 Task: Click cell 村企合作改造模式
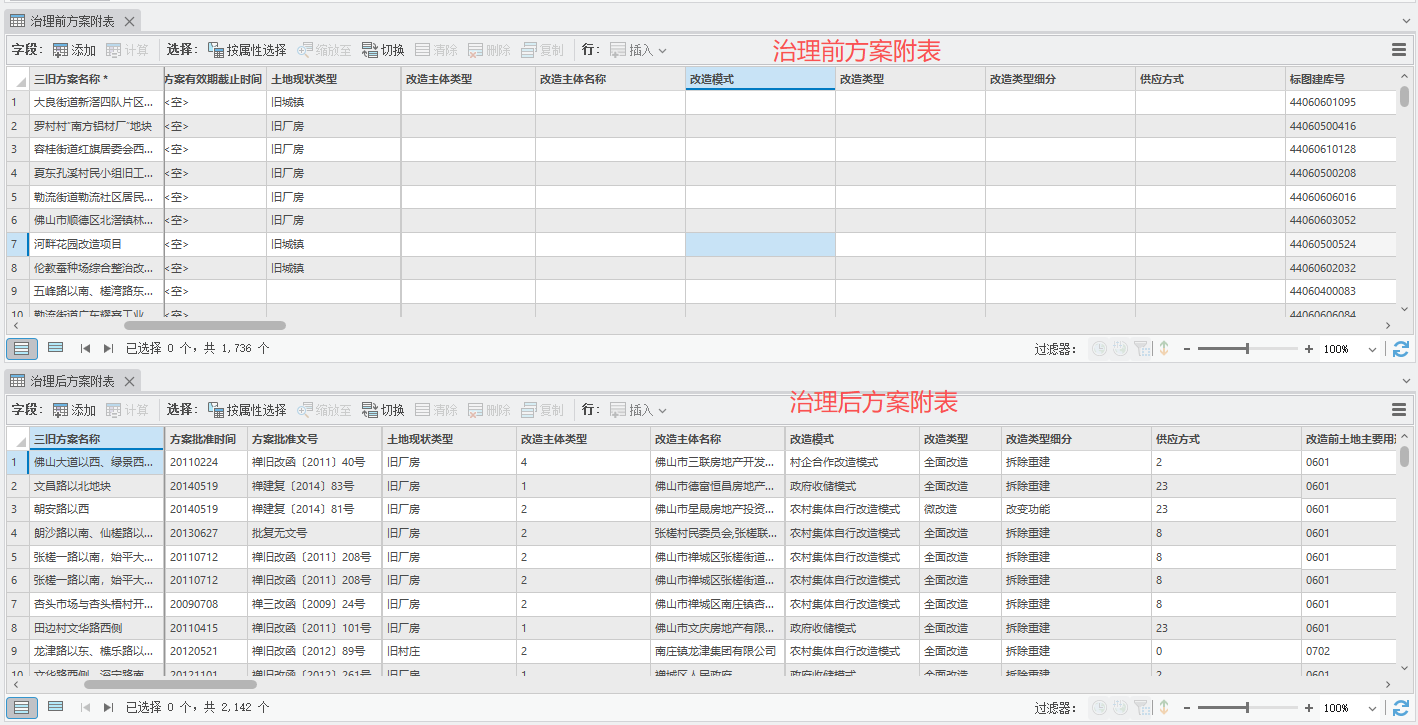pyautogui.click(x=853, y=462)
